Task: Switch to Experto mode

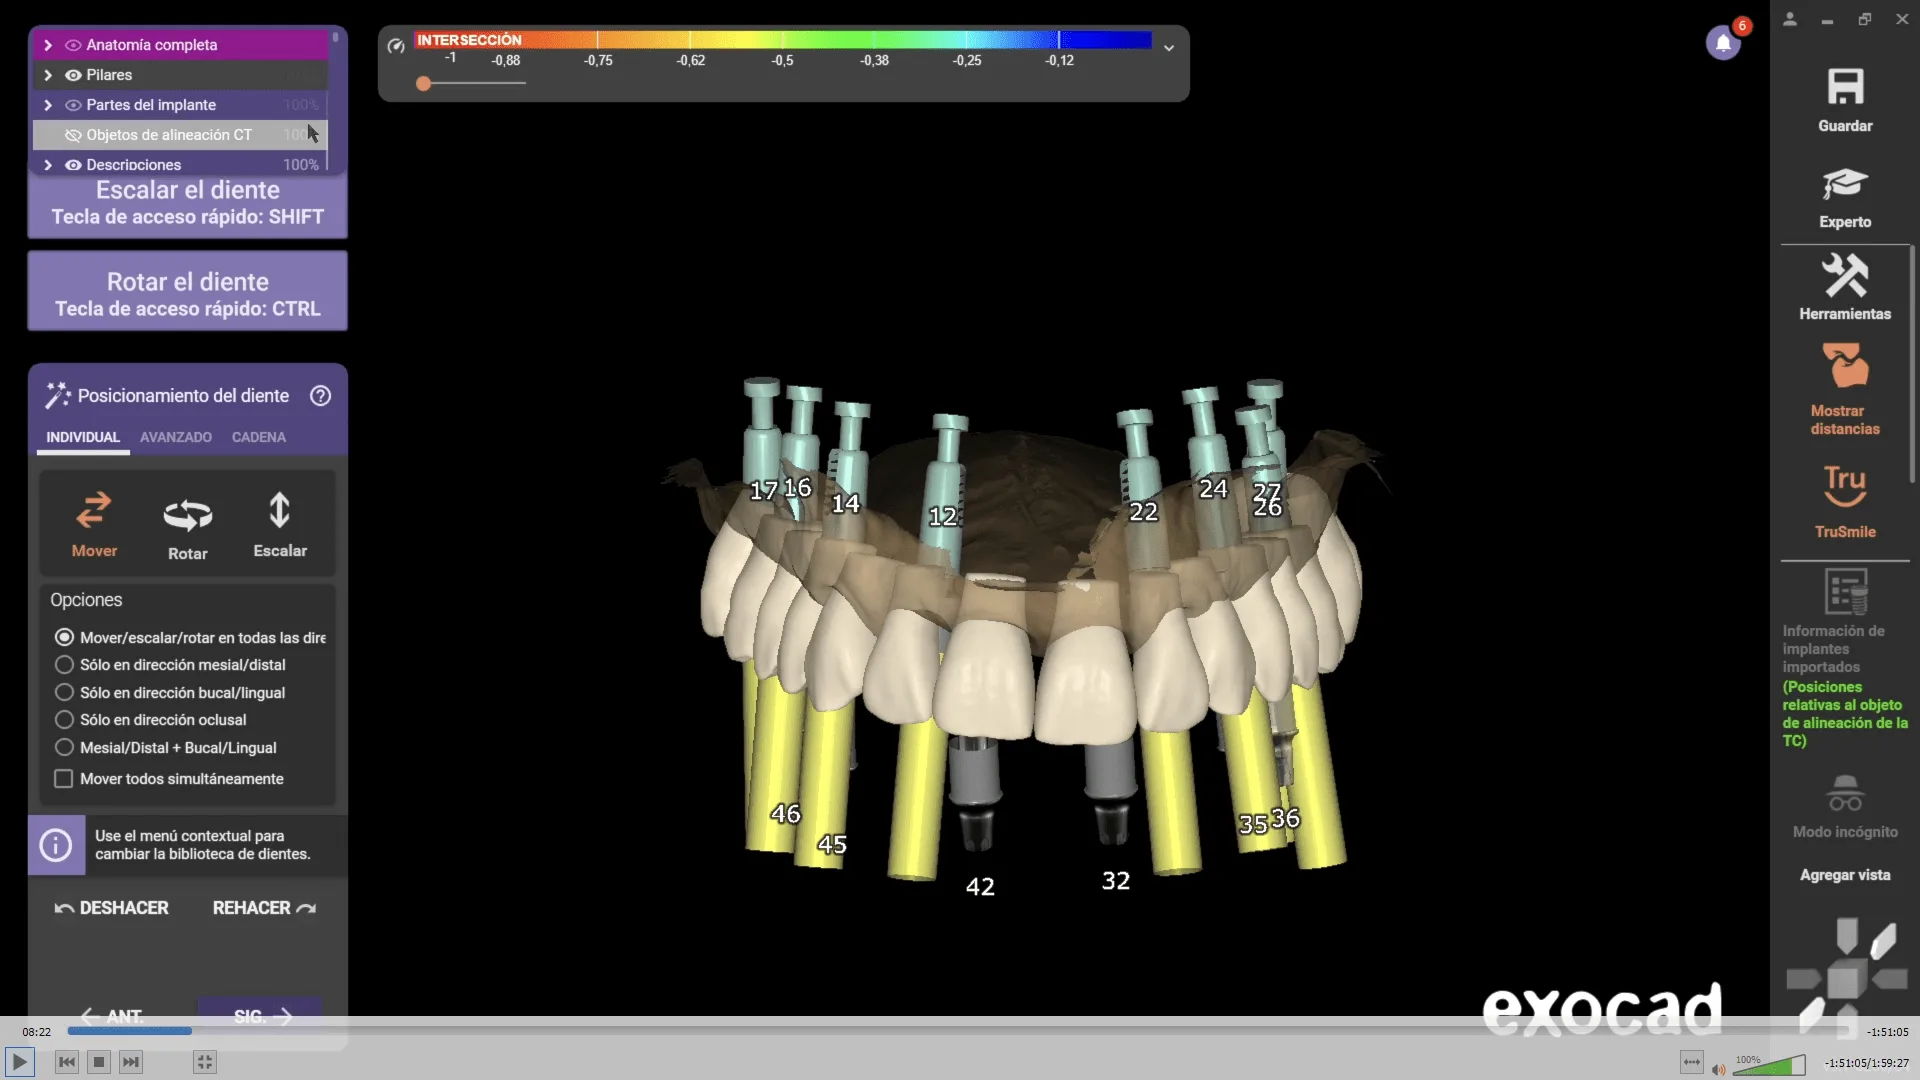Action: 1845,198
